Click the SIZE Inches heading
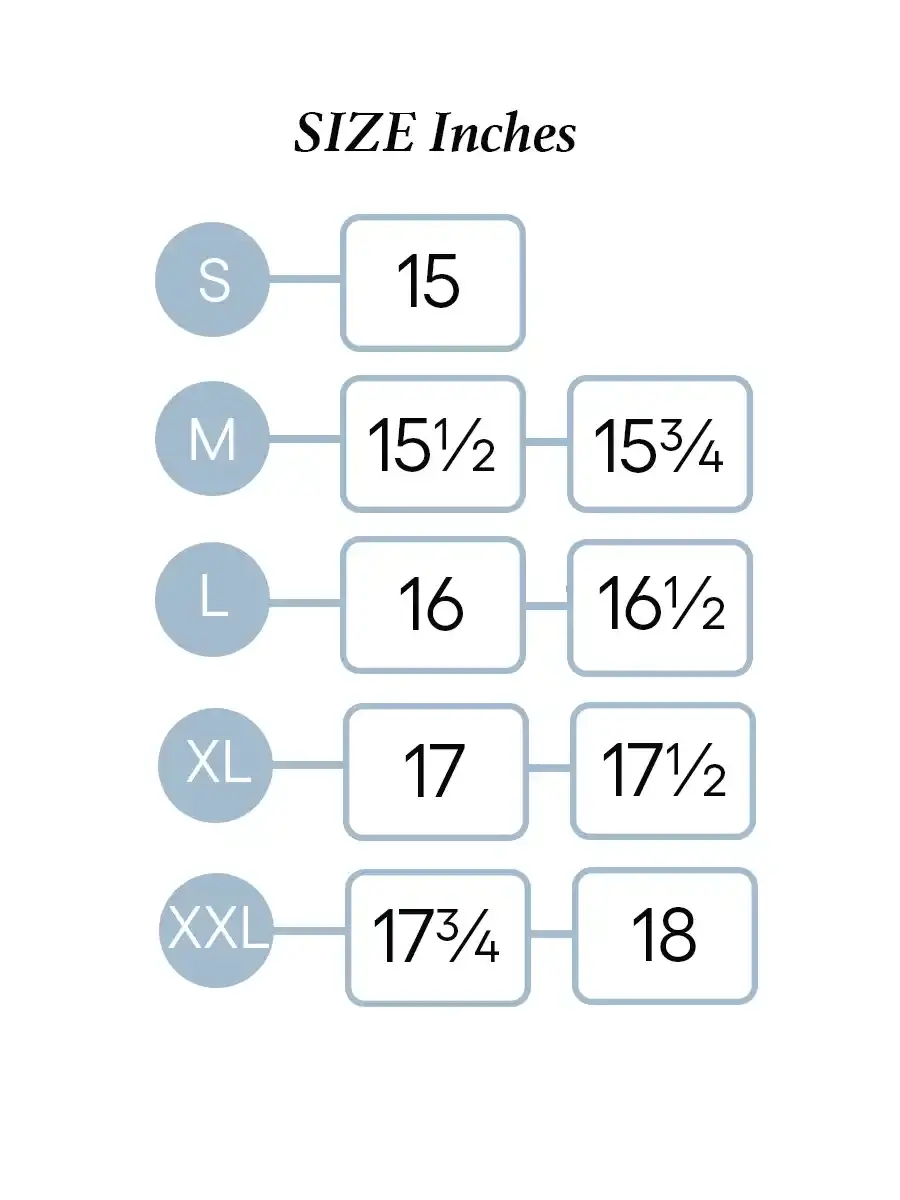 (435, 133)
